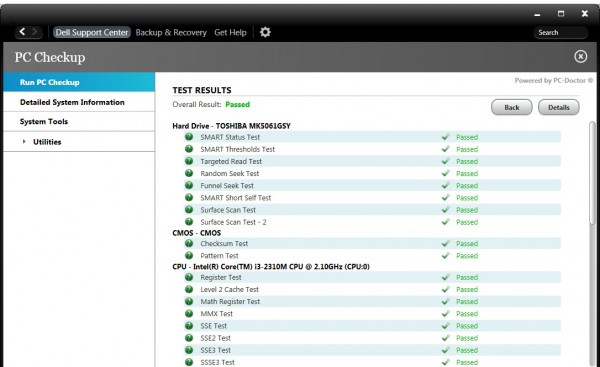Viewport: 600px width, 367px height.
Task: Click checkmark in Funnel Seek Test row
Action: pyautogui.click(x=445, y=185)
